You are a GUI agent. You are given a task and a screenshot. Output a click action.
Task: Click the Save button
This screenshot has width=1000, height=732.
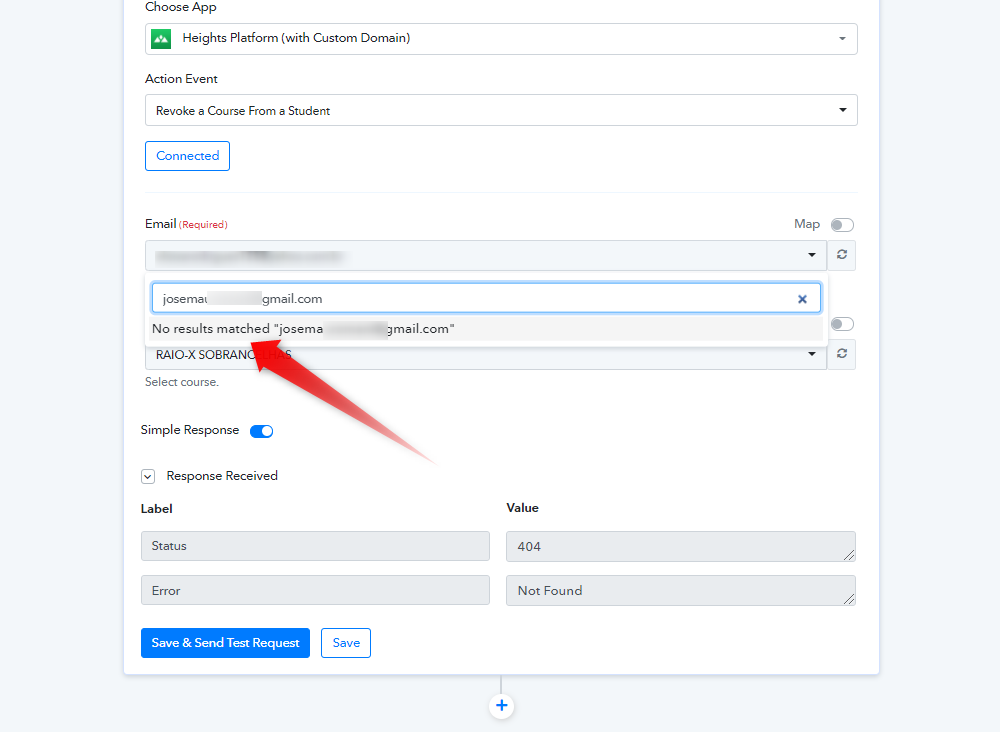(346, 643)
